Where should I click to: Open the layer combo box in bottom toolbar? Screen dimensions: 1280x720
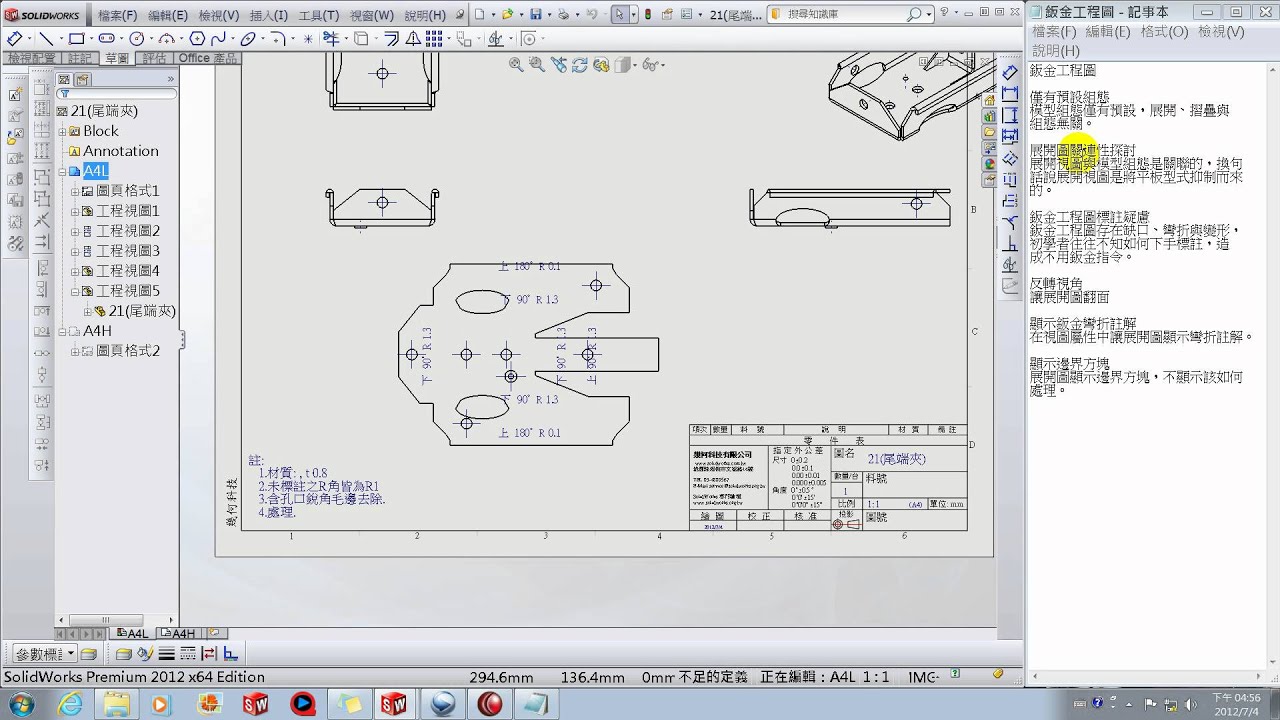pyautogui.click(x=45, y=654)
